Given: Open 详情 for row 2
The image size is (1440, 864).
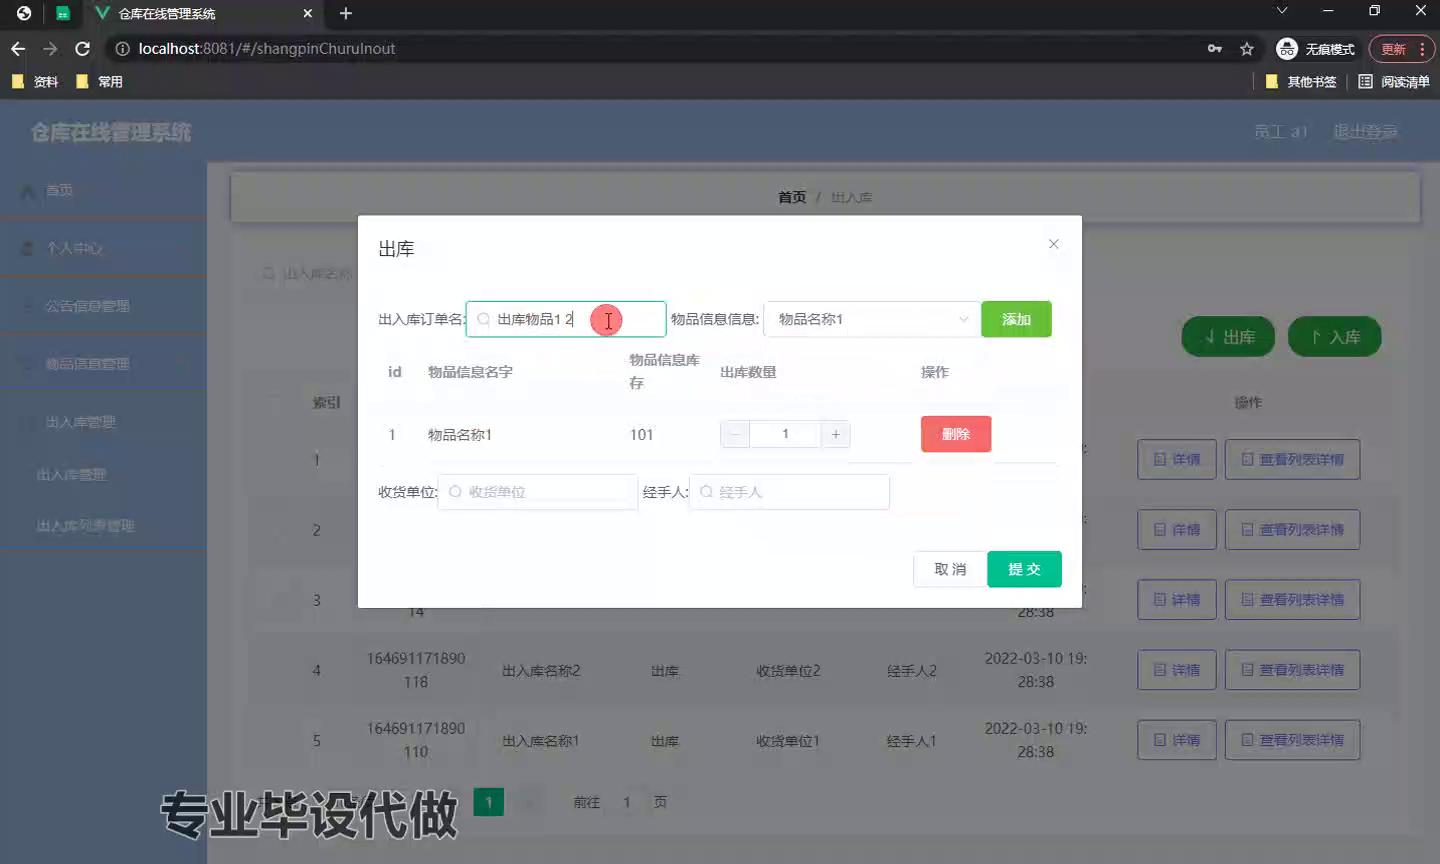Looking at the screenshot, I should [x=1177, y=529].
